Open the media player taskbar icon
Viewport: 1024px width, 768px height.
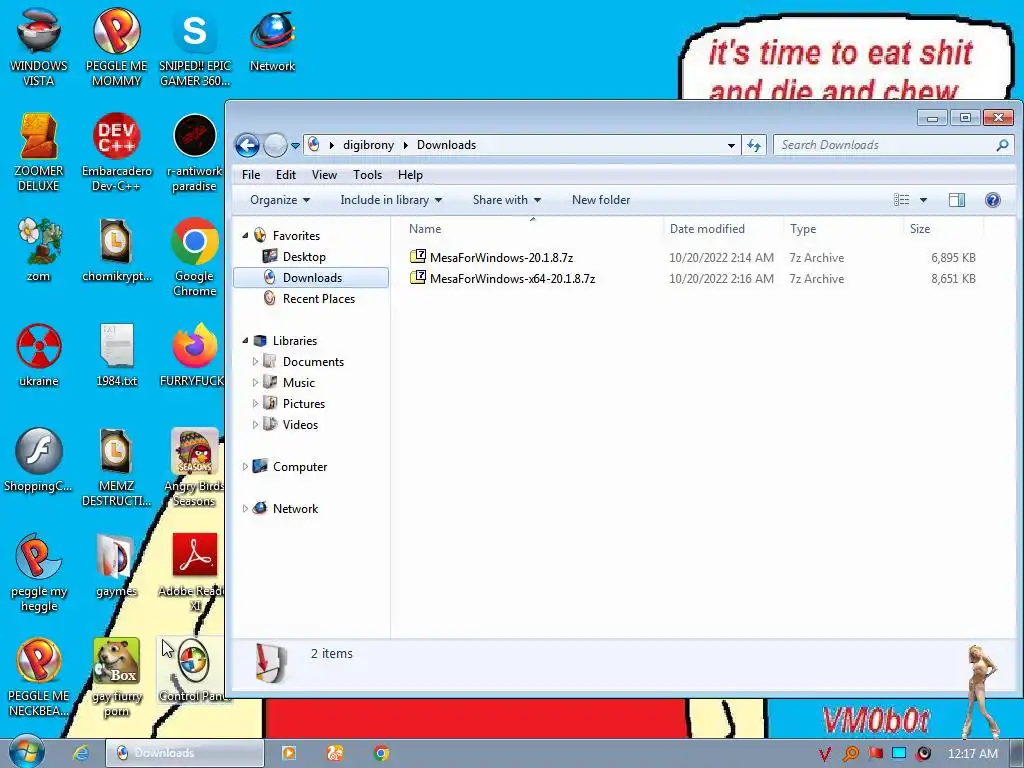[288, 753]
